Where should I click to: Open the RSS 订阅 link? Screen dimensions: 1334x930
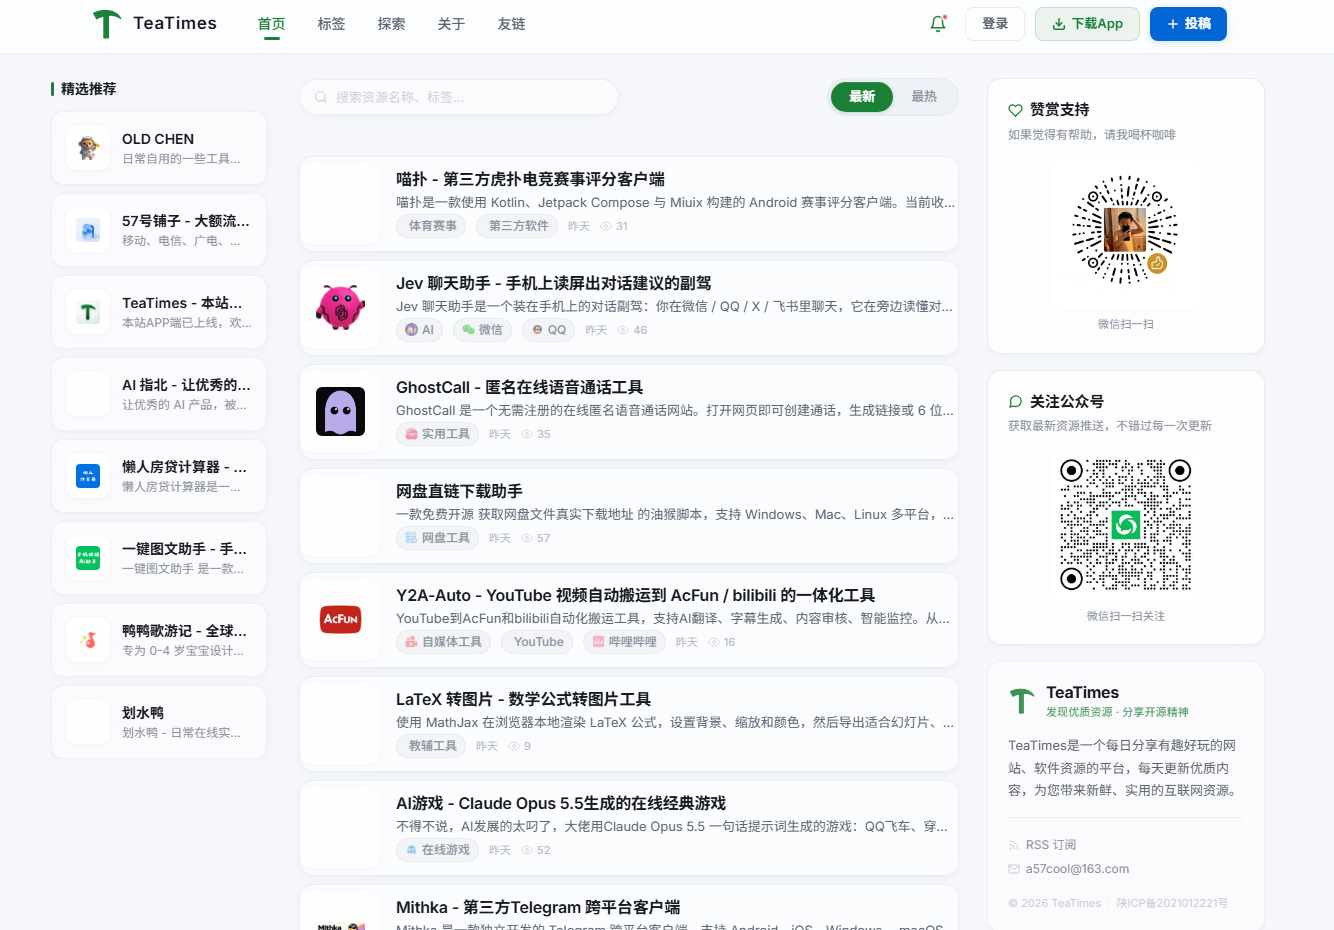(x=1051, y=845)
